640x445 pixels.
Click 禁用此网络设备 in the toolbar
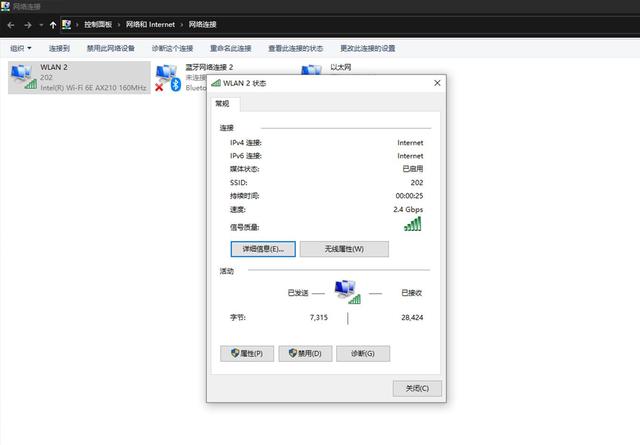pos(110,48)
